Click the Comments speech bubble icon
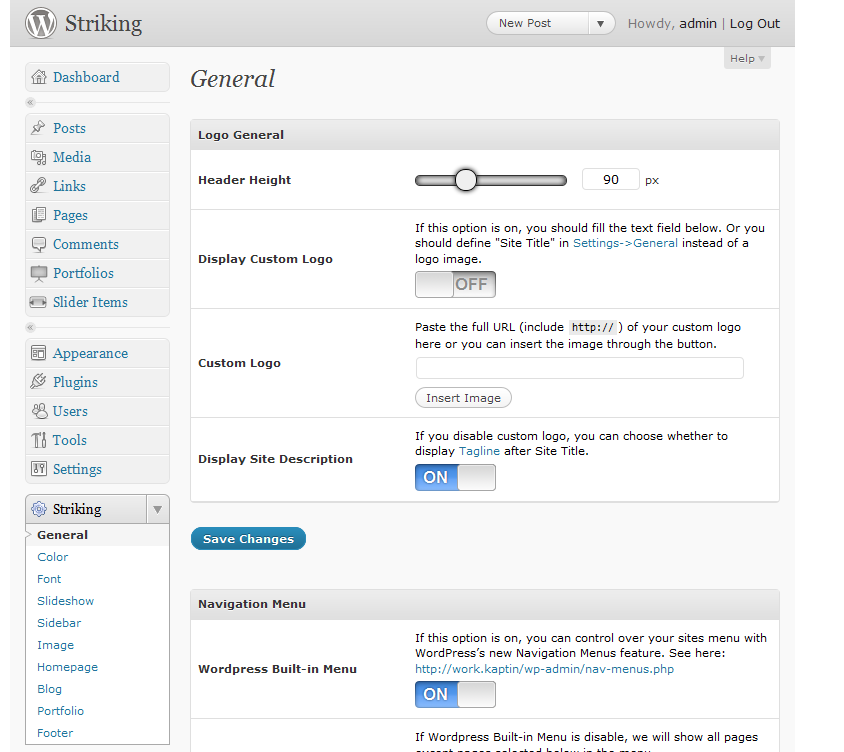Screen dimensions: 844x752 pyautogui.click(x=39, y=244)
